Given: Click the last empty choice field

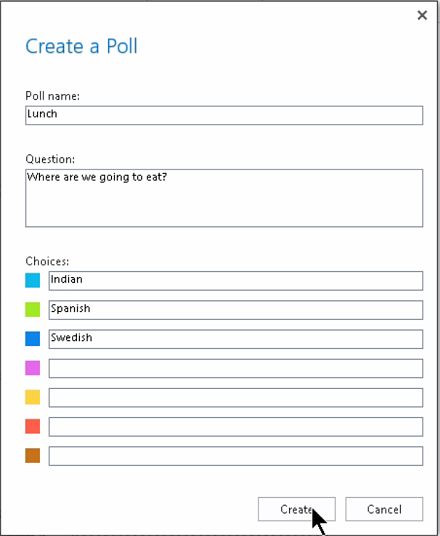Looking at the screenshot, I should click(236, 456).
